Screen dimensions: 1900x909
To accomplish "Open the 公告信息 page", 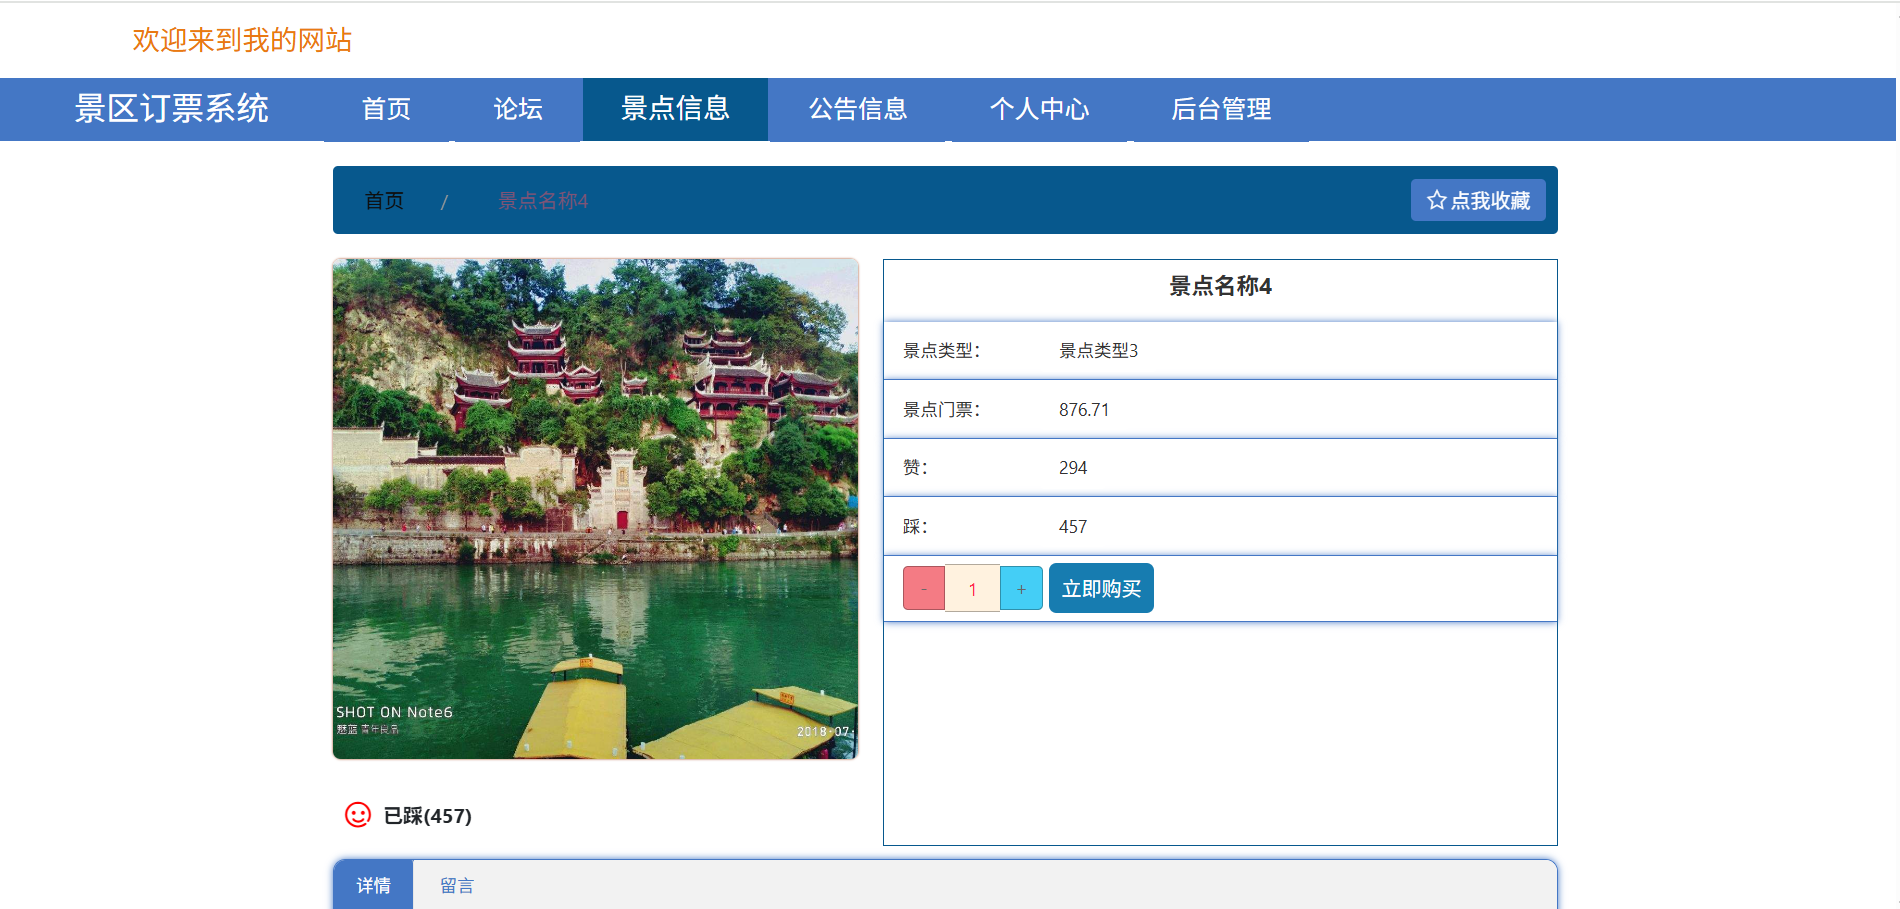I will pos(858,109).
